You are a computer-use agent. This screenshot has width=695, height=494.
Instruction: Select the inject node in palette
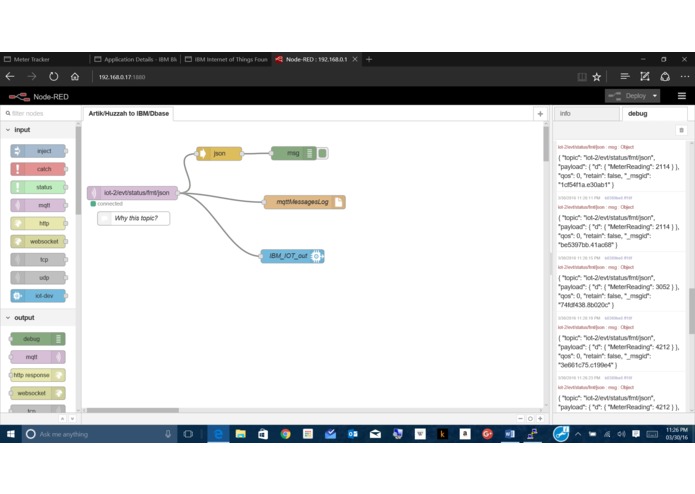39,151
